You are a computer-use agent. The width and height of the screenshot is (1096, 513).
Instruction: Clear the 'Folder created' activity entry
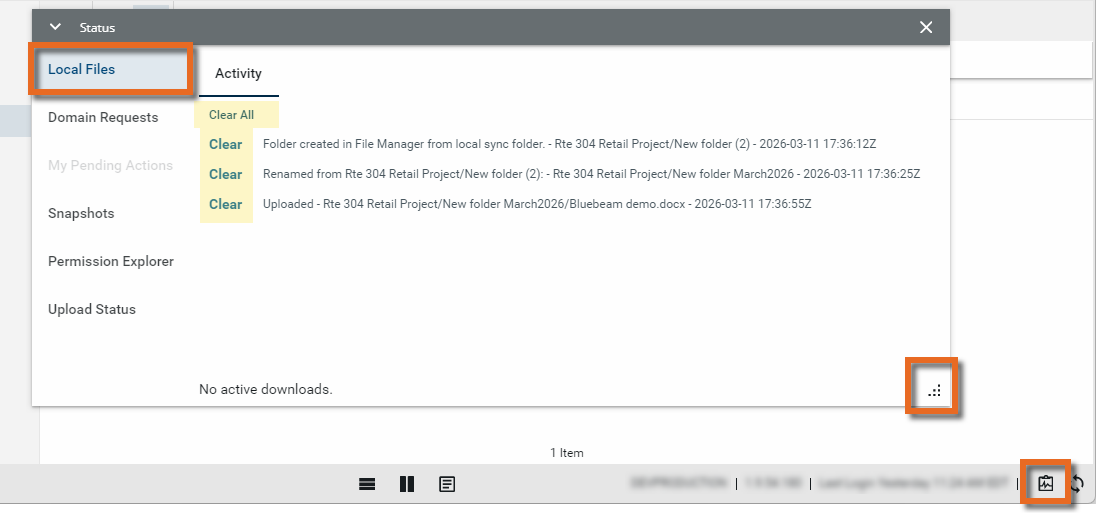pyautogui.click(x=225, y=144)
